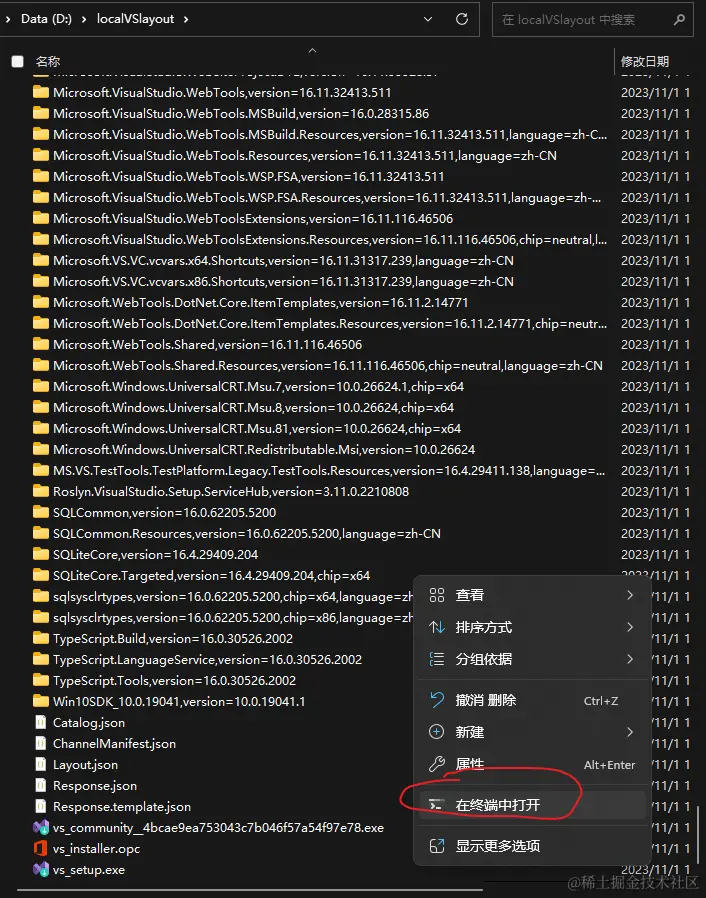
Task: Expand the 排序方式 submenu arrow
Action: click(630, 627)
